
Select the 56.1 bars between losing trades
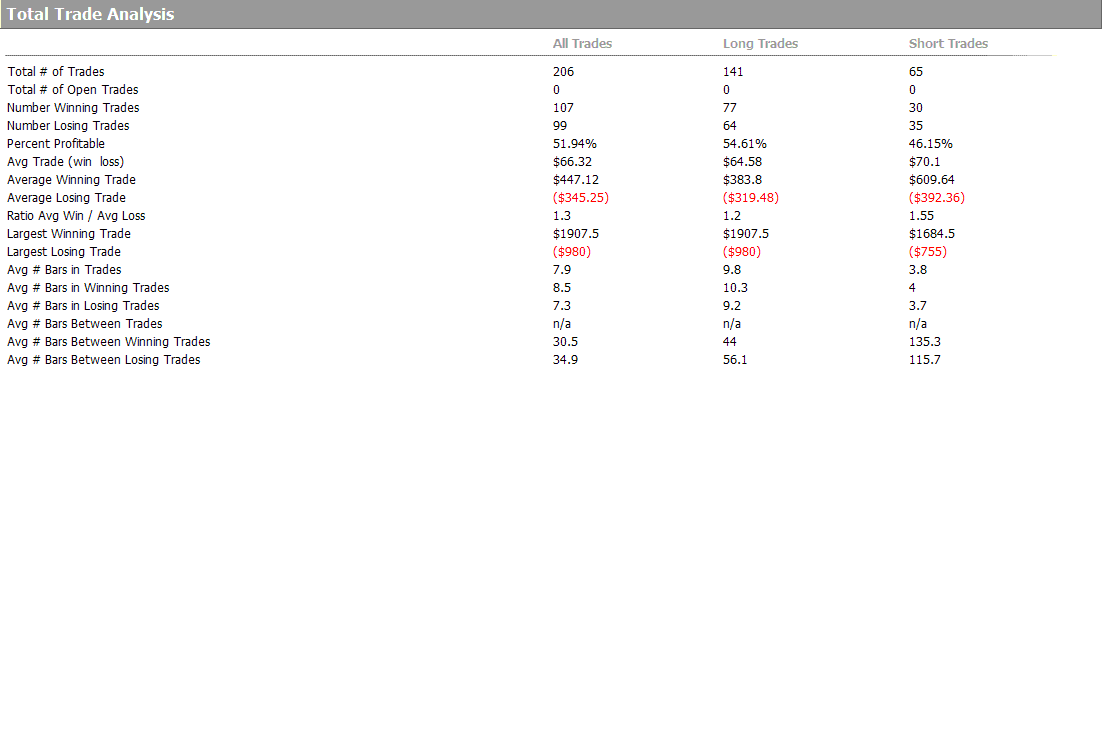pos(735,360)
